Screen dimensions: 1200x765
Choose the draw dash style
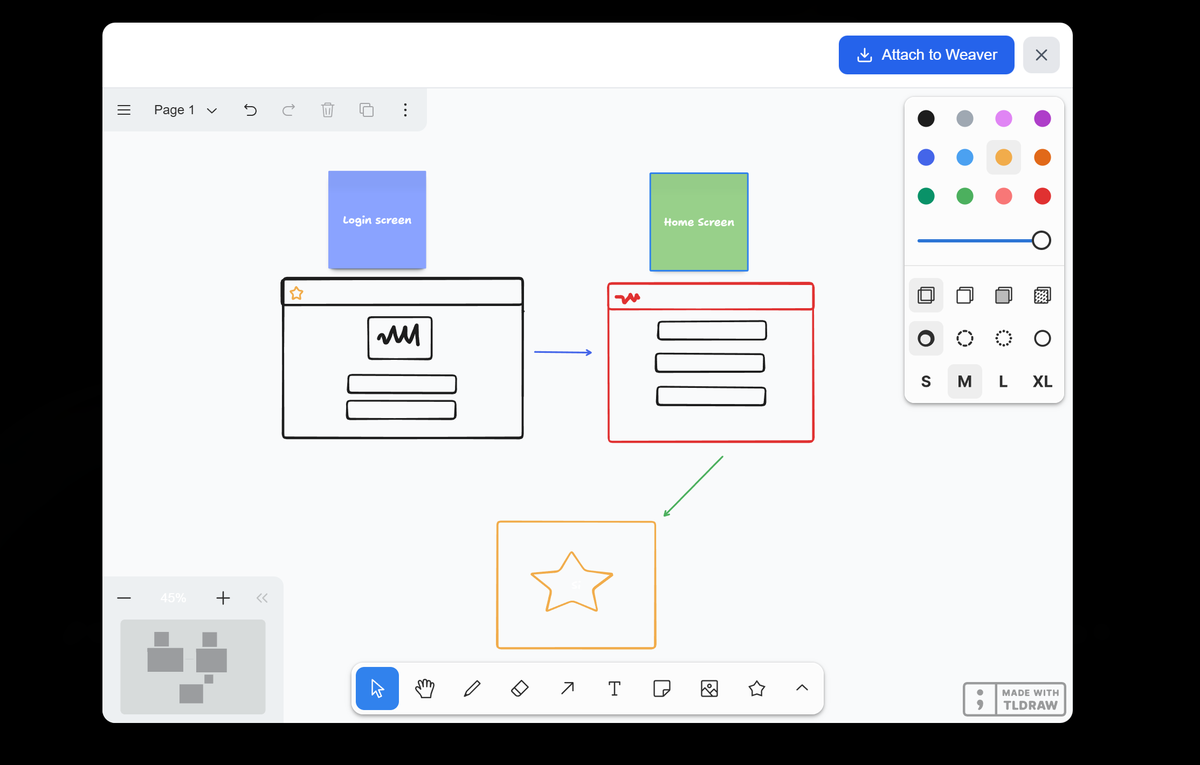(x=926, y=338)
